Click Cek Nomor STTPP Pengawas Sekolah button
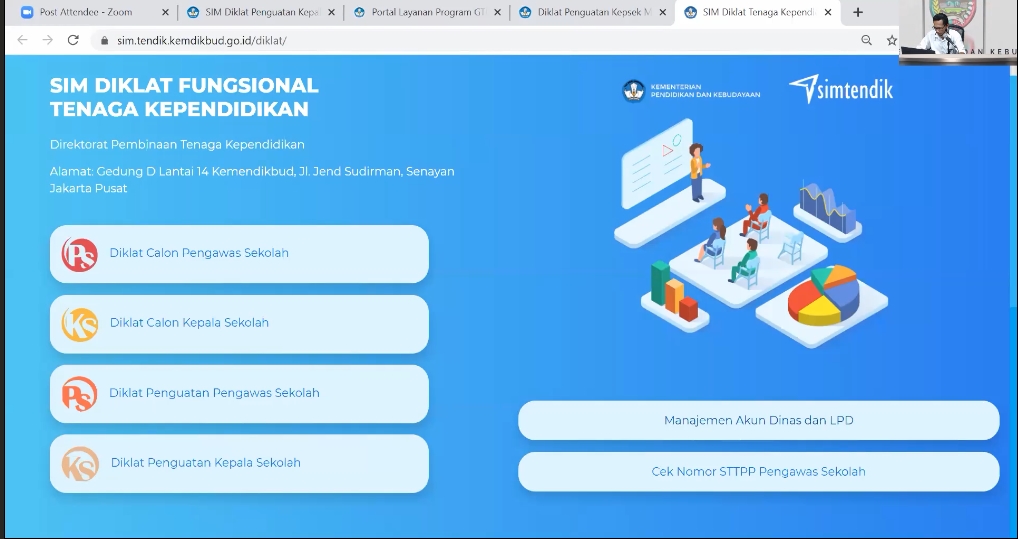Image resolution: width=1018 pixels, height=539 pixels. [758, 472]
